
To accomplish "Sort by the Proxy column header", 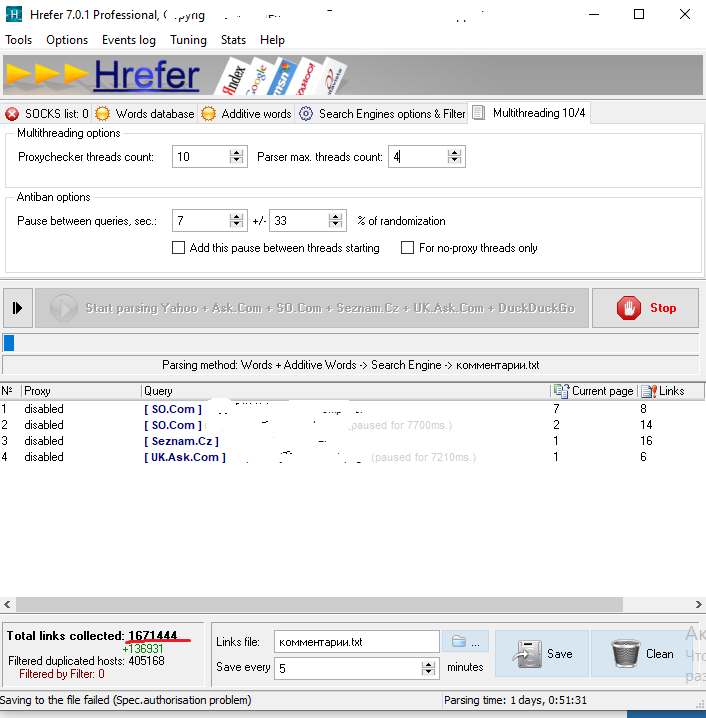I will [x=81, y=391].
